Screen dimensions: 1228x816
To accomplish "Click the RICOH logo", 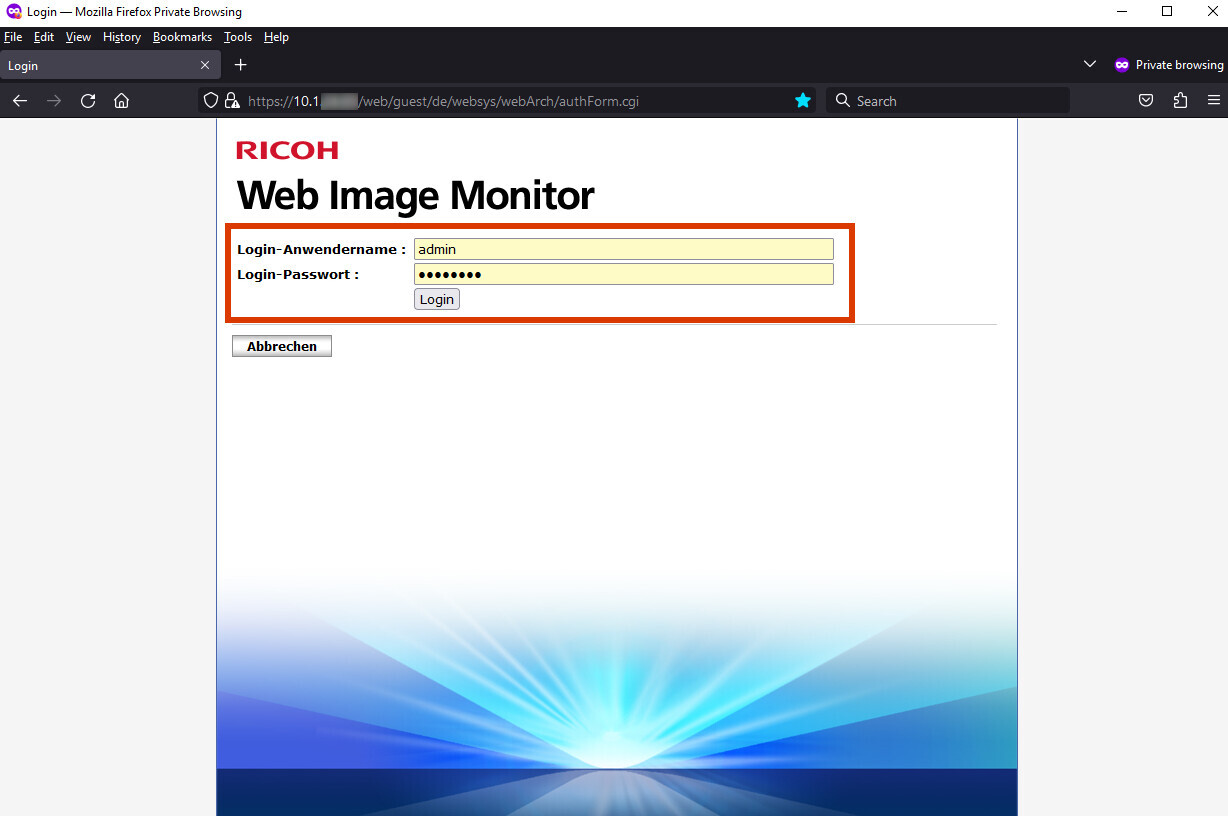I will click(x=288, y=150).
